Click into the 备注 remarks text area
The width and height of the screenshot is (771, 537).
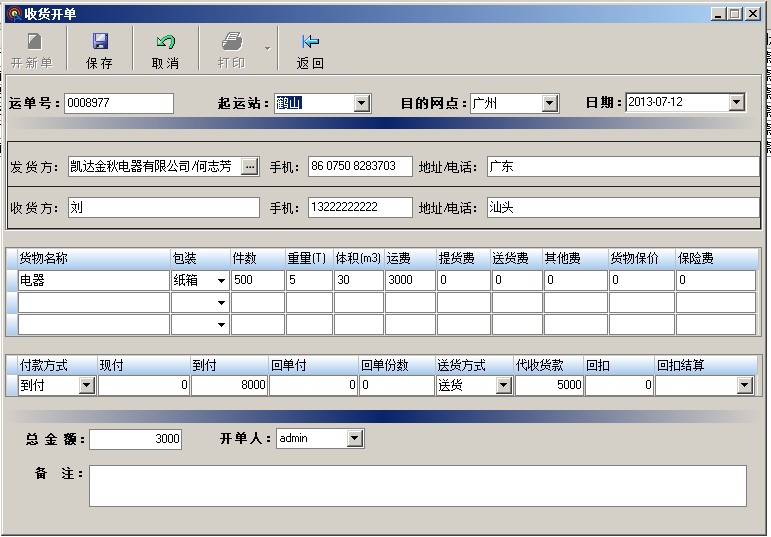tap(417, 485)
